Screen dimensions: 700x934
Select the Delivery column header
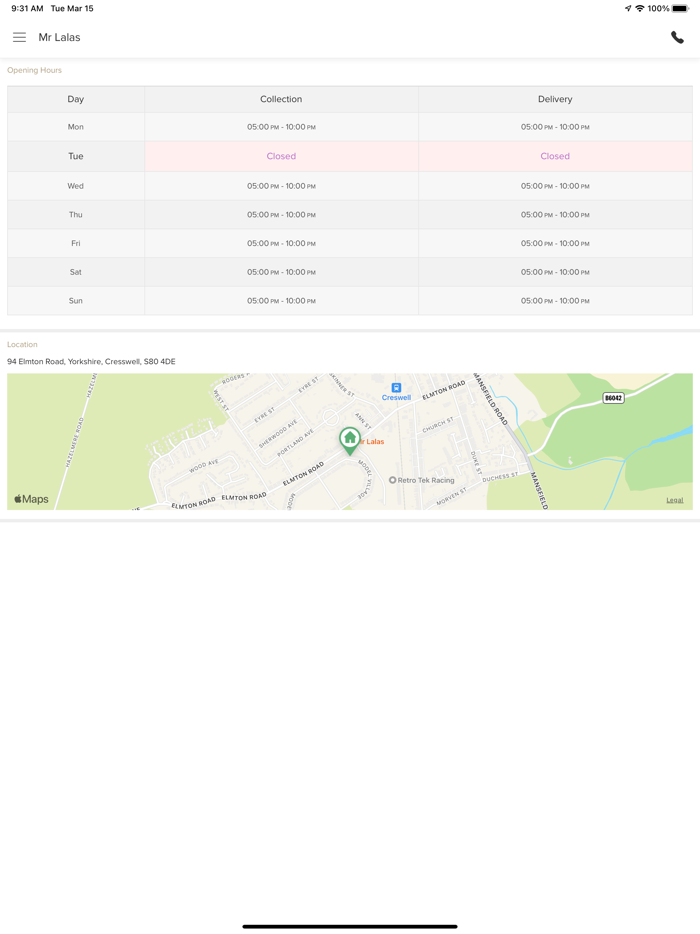point(555,99)
